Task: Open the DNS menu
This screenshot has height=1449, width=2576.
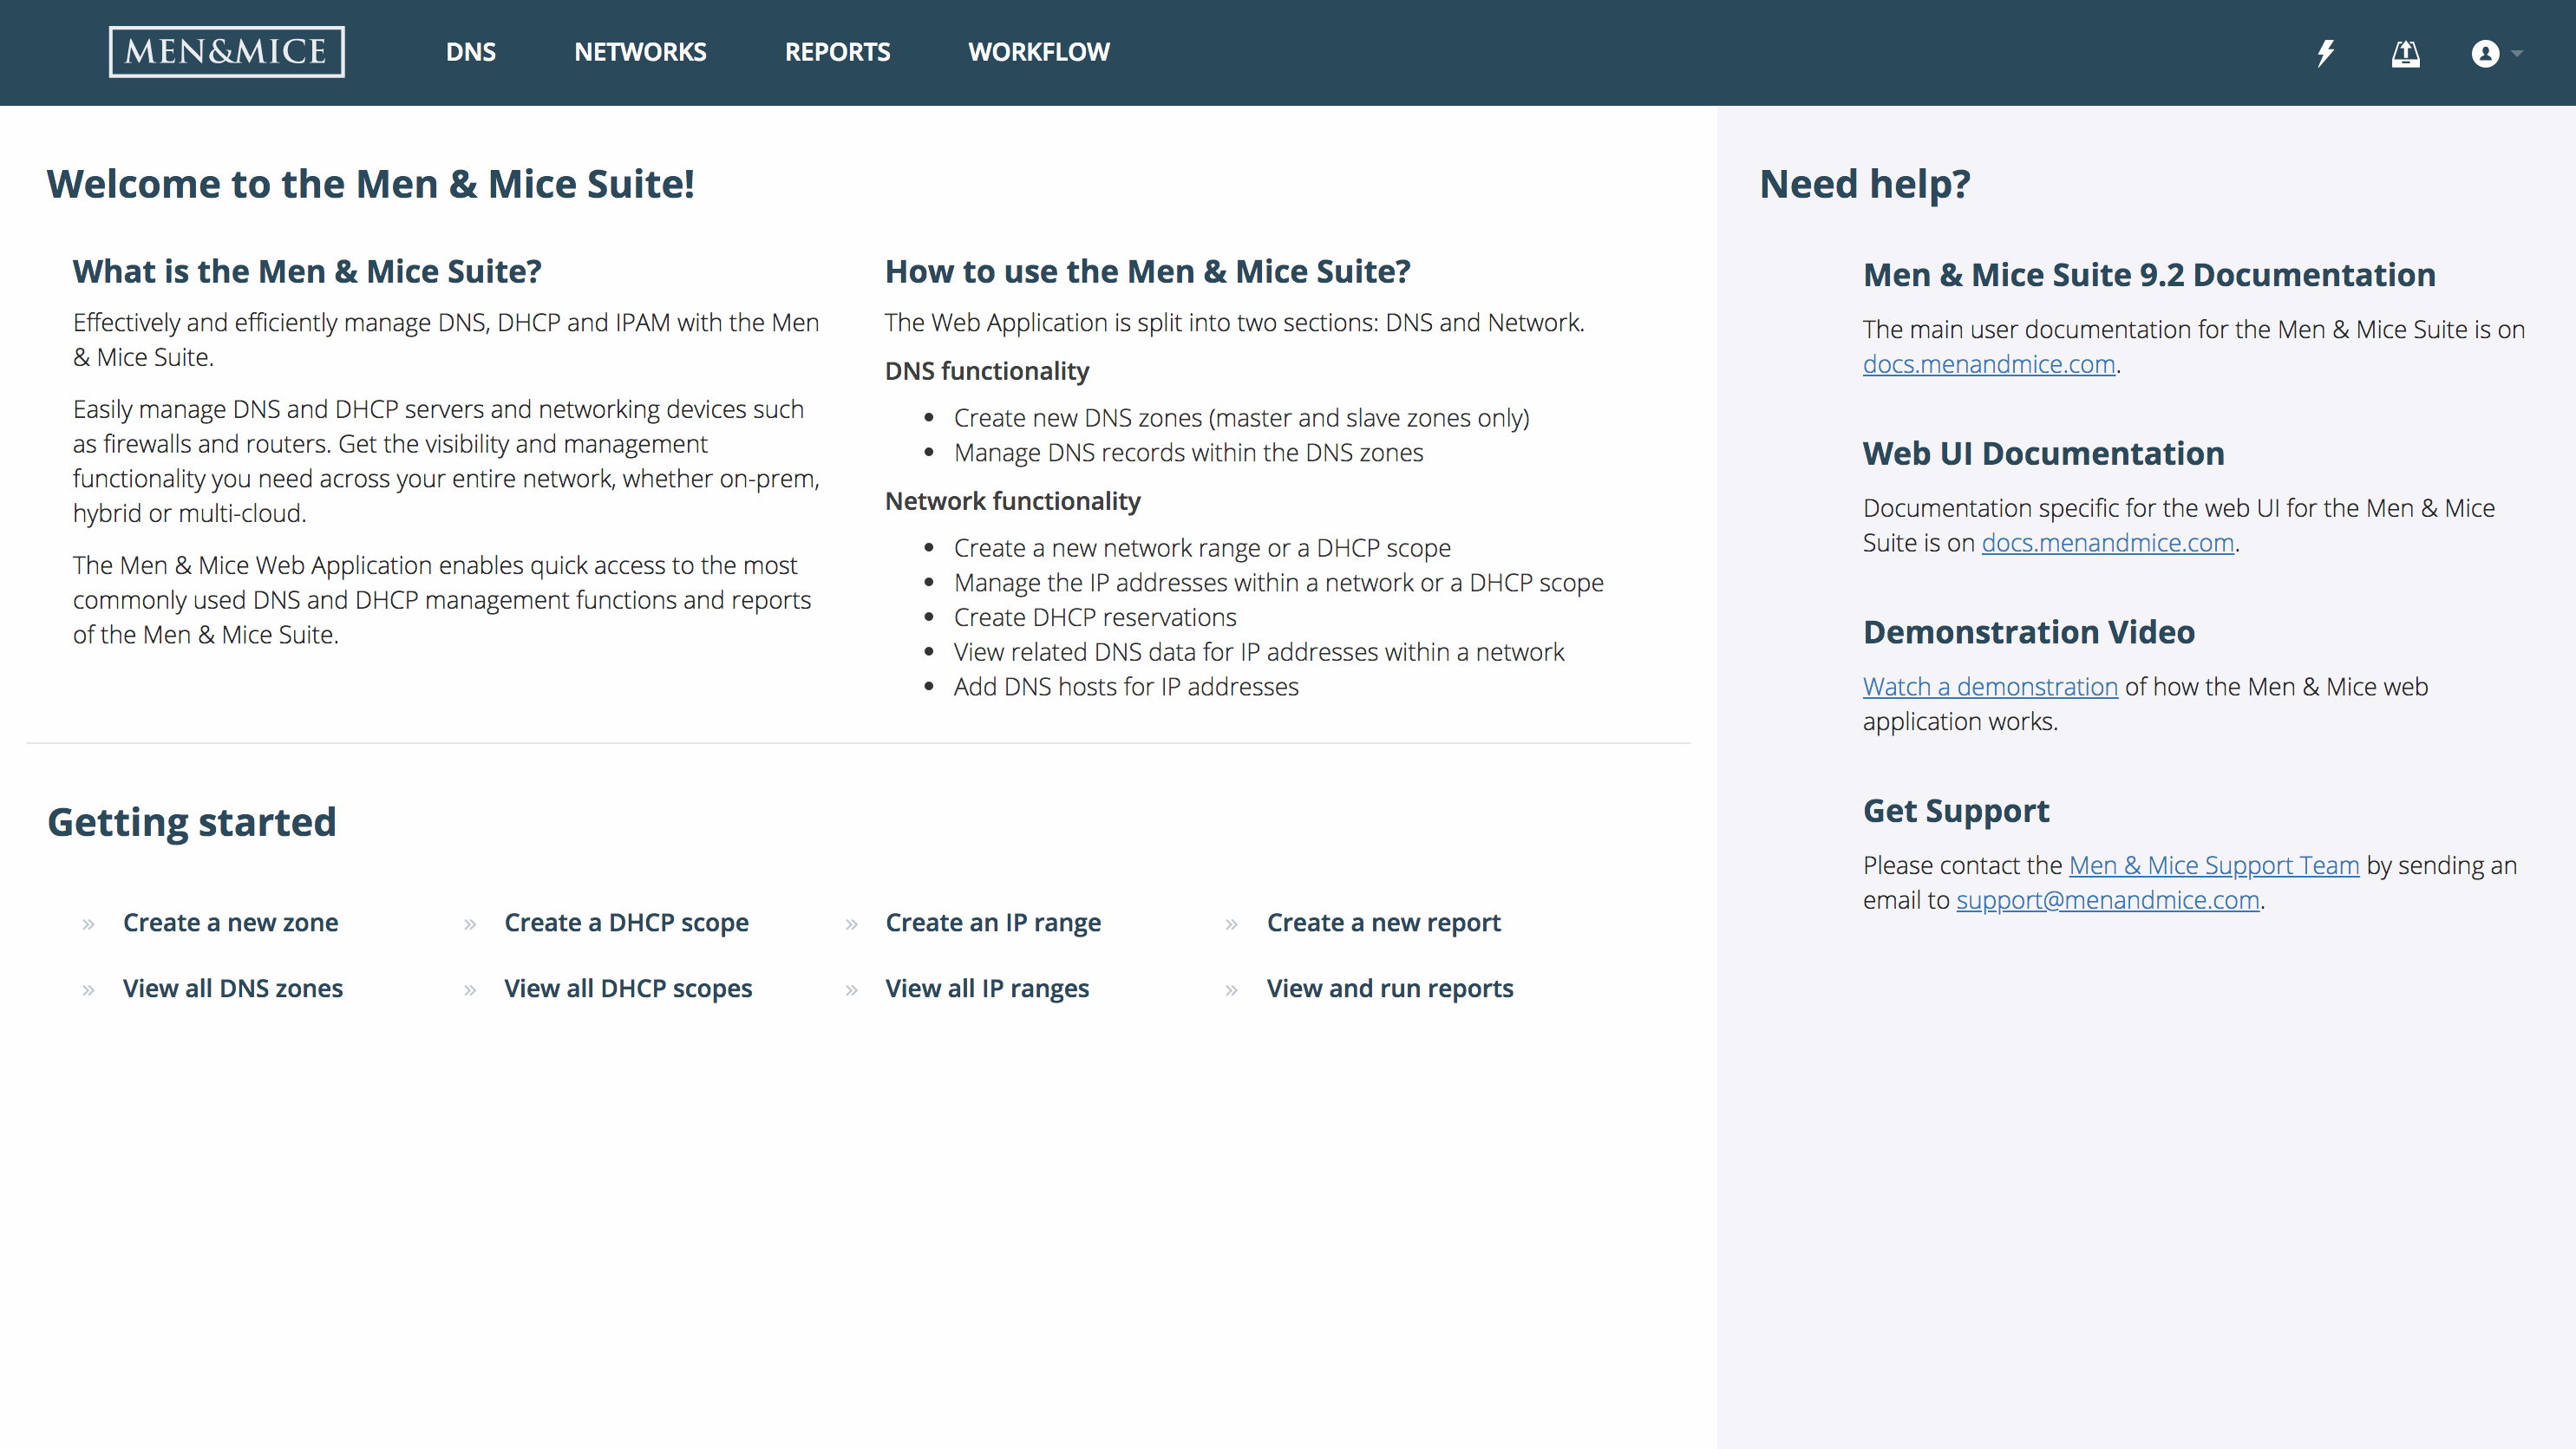Action: (x=471, y=52)
